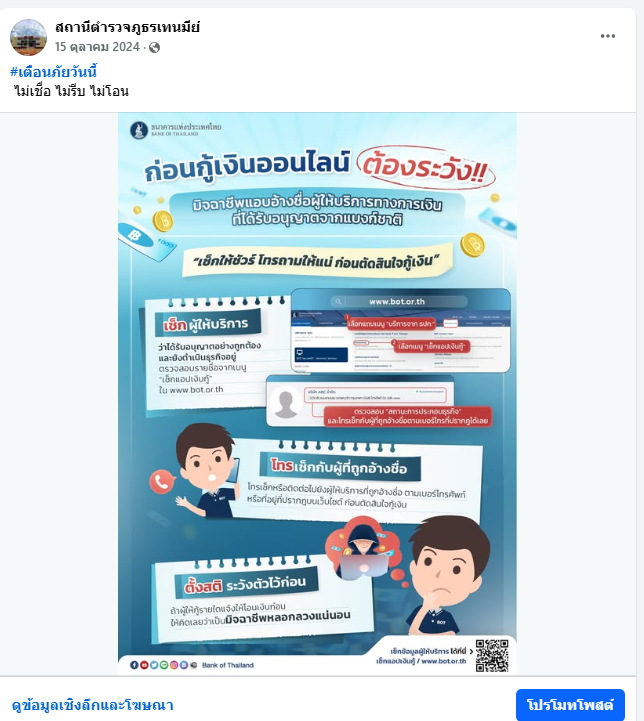Open the page profile picture avatar
Image resolution: width=644 pixels, height=721 pixels.
pyautogui.click(x=28, y=37)
